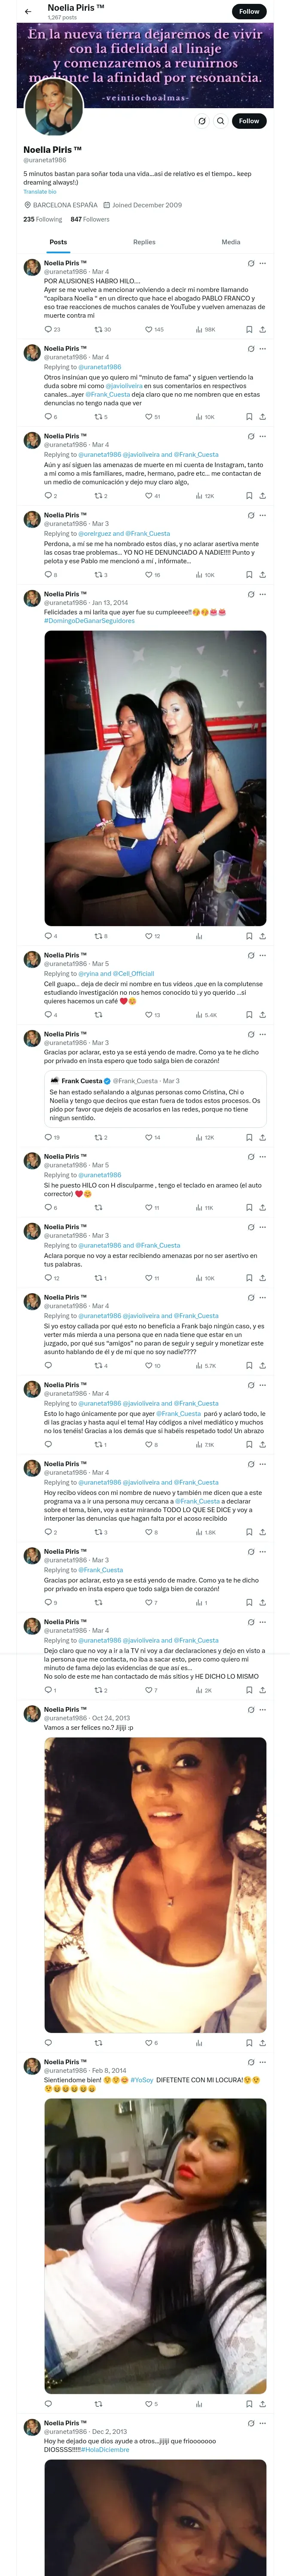Expand the three-dot menu on "Cell guapo" post

[262, 955]
